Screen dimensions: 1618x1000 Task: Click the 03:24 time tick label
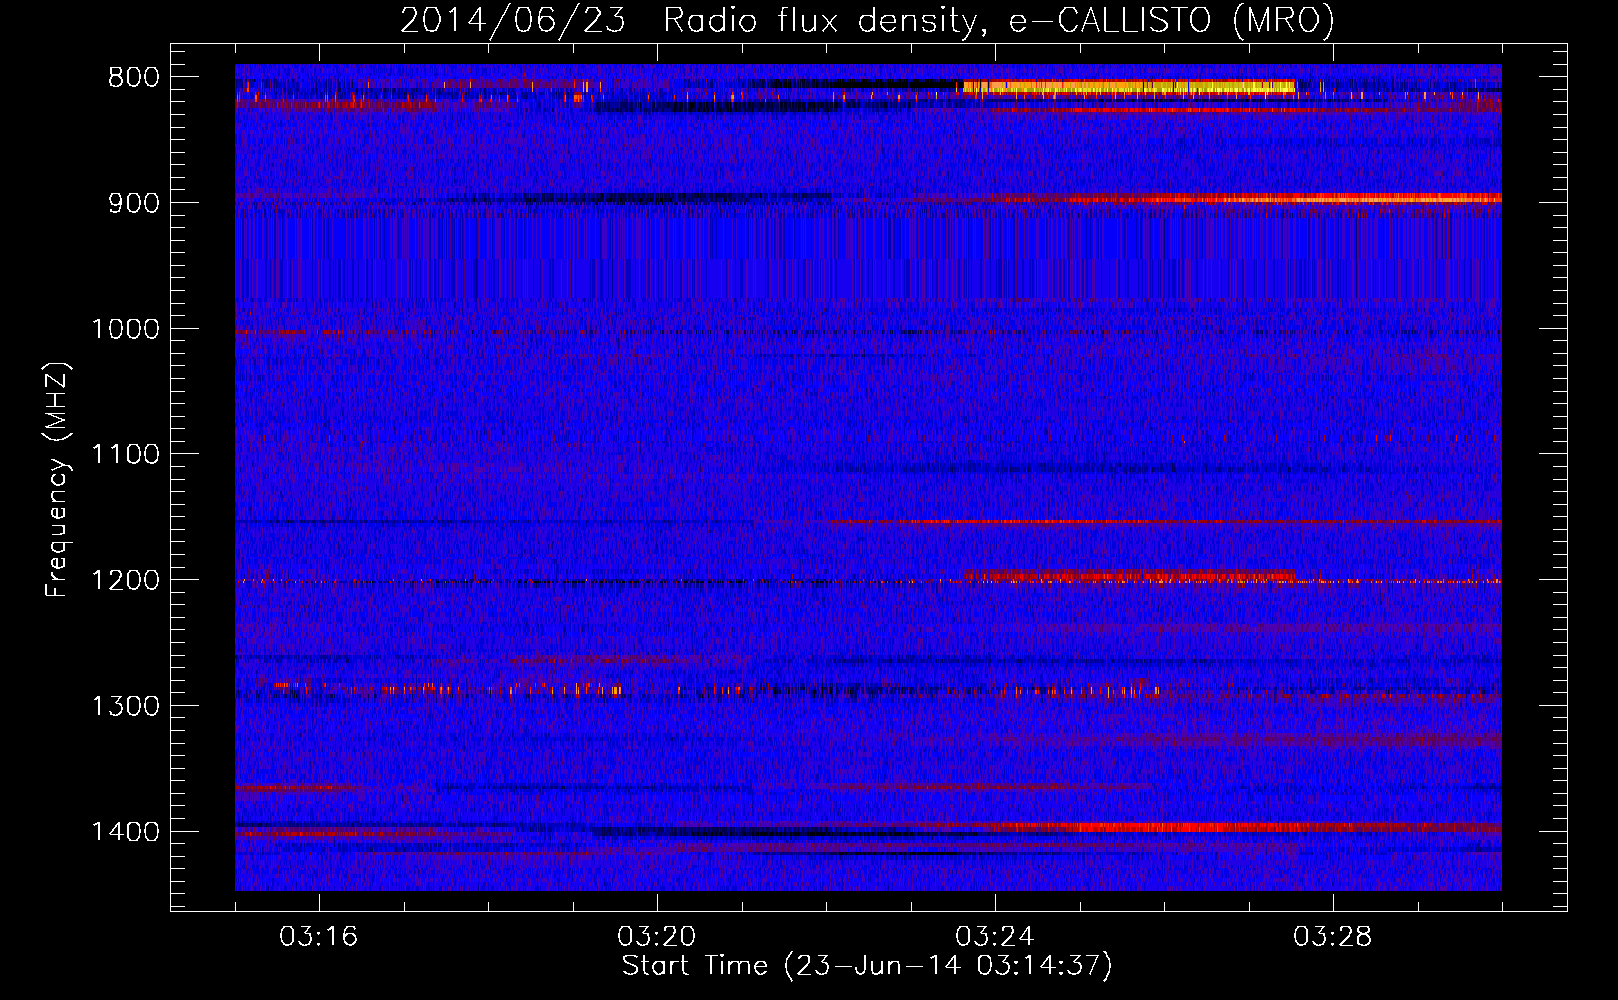click(x=995, y=937)
